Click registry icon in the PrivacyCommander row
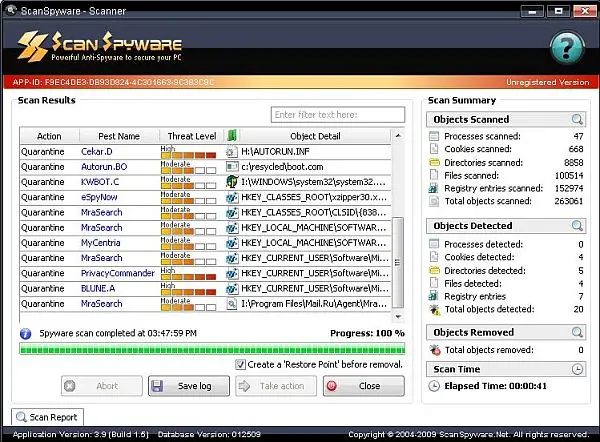The width and height of the screenshot is (600, 442). click(x=232, y=274)
